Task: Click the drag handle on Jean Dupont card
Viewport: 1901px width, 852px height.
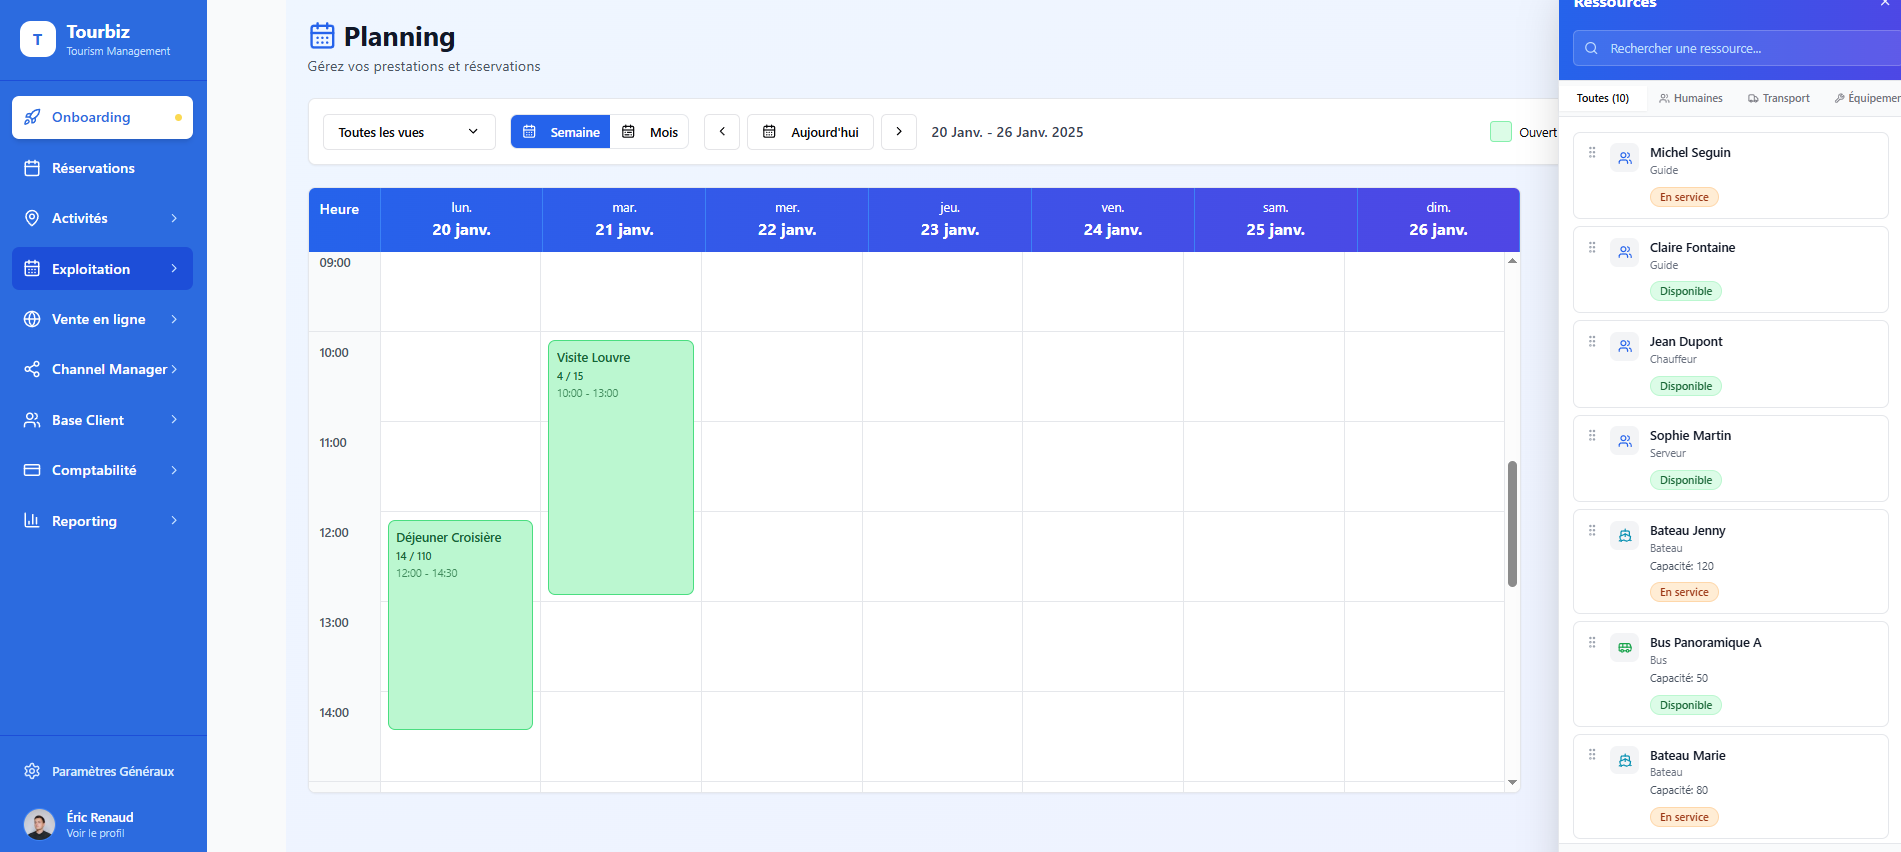Action: [1592, 341]
